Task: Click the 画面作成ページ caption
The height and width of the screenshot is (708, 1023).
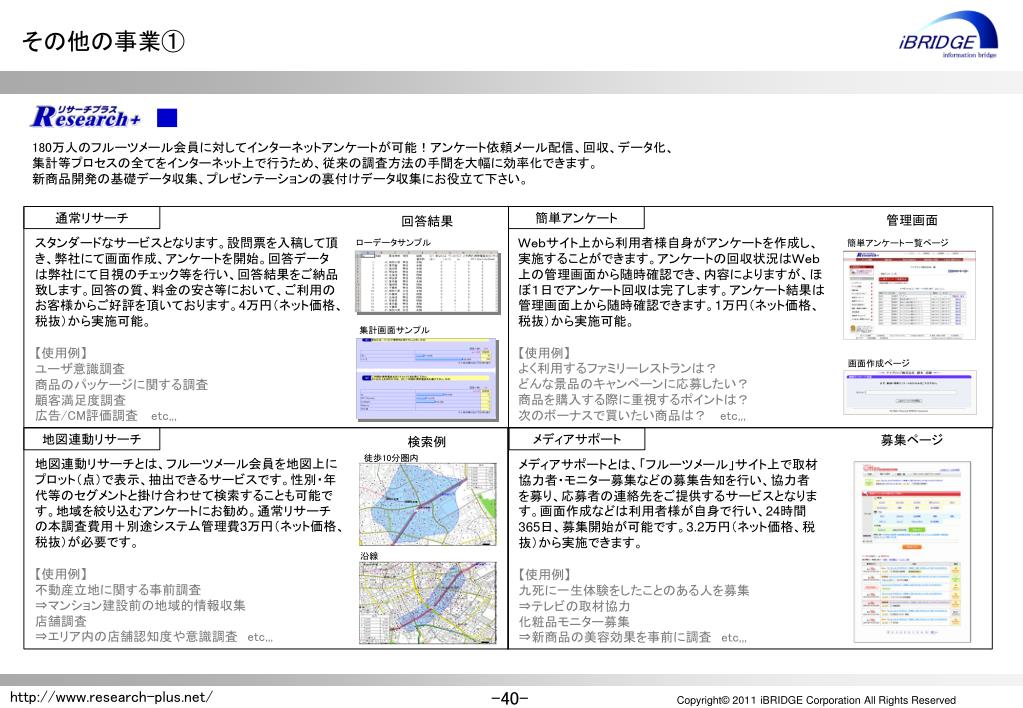Action: [878, 363]
